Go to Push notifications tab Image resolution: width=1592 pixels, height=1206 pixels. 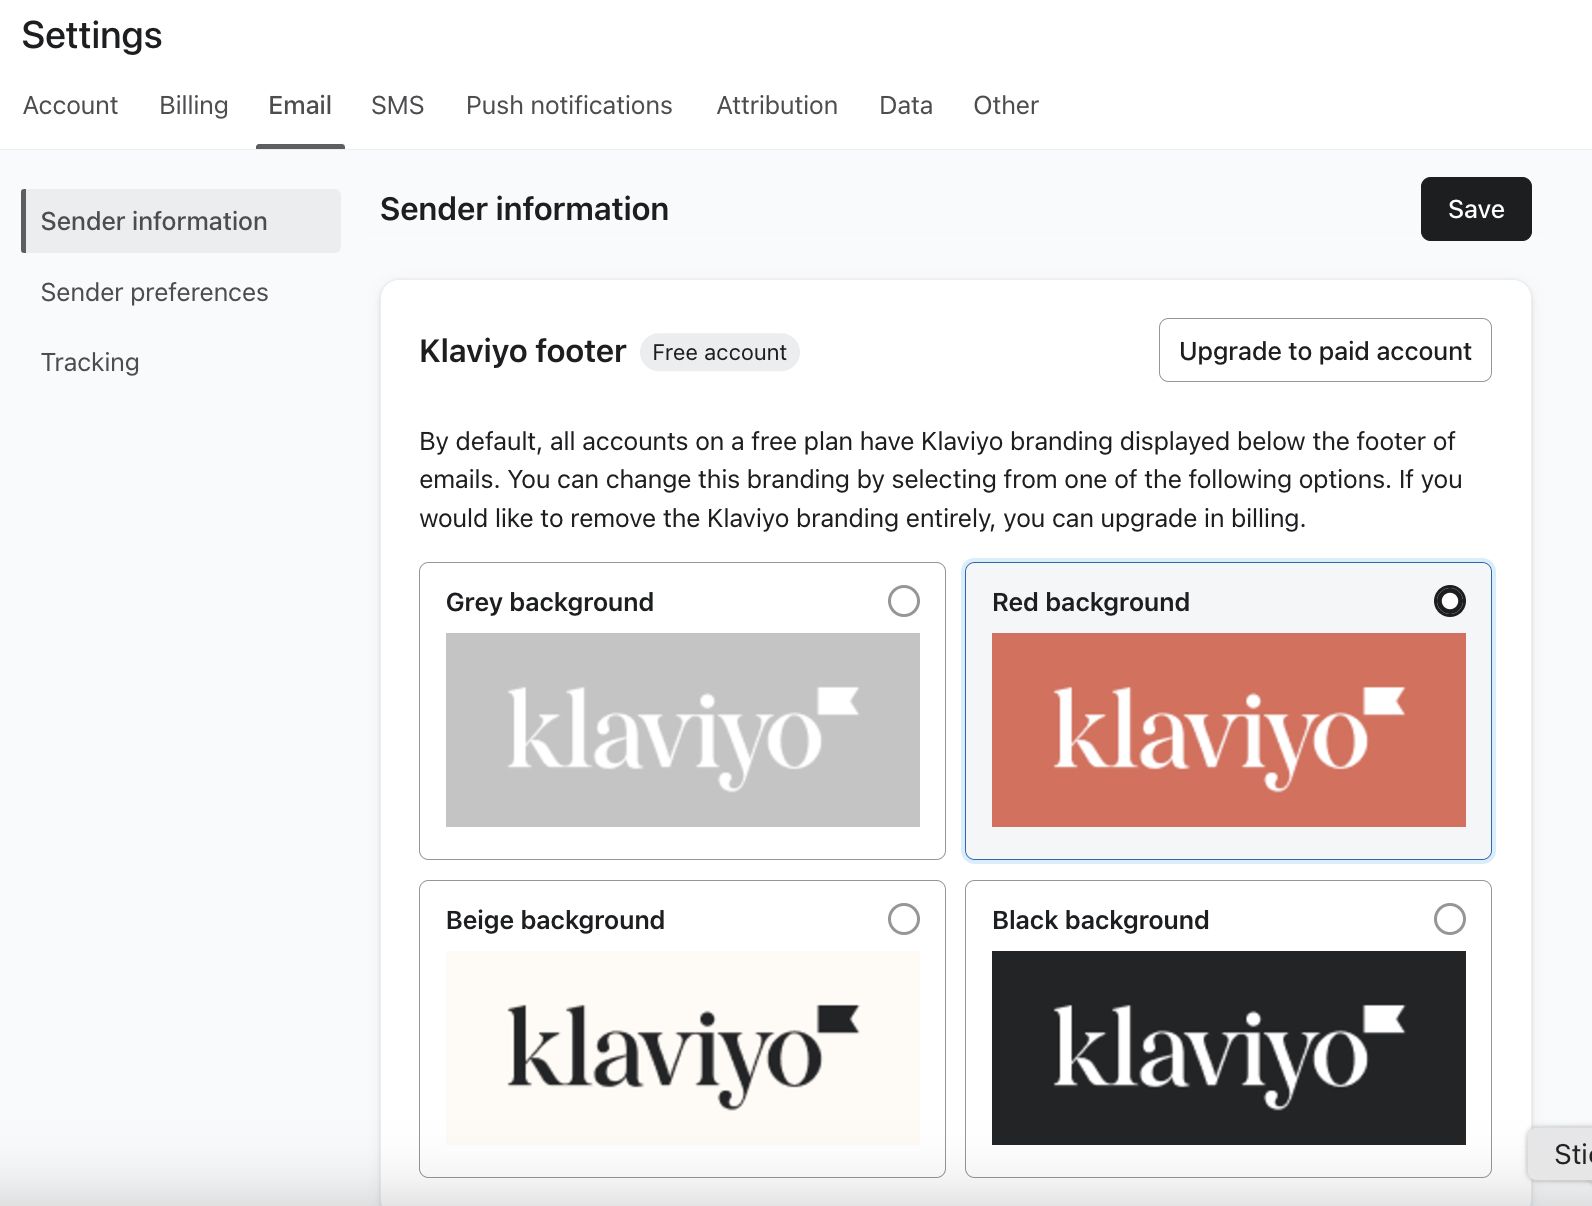[x=569, y=106]
